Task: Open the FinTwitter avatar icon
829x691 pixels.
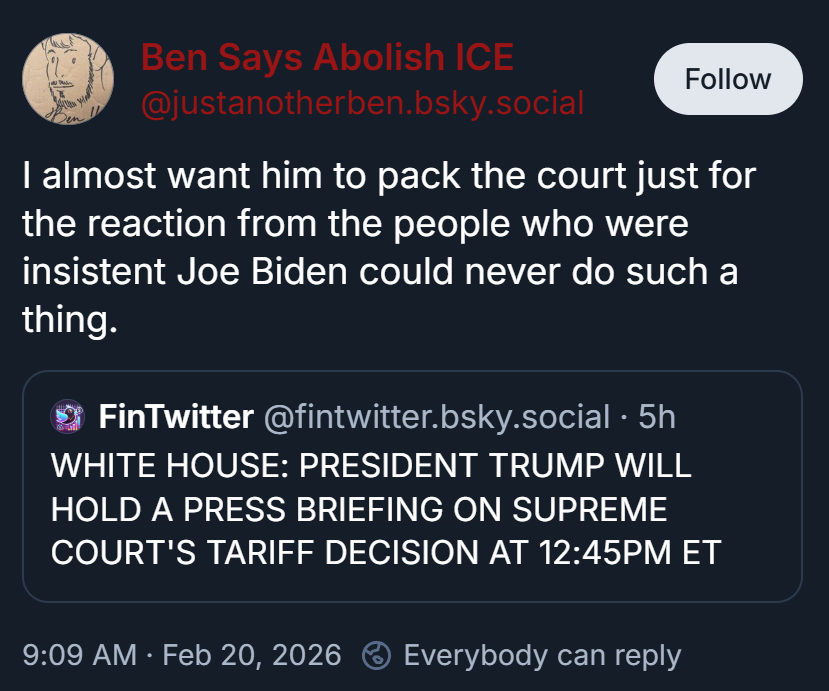Action: 68,416
